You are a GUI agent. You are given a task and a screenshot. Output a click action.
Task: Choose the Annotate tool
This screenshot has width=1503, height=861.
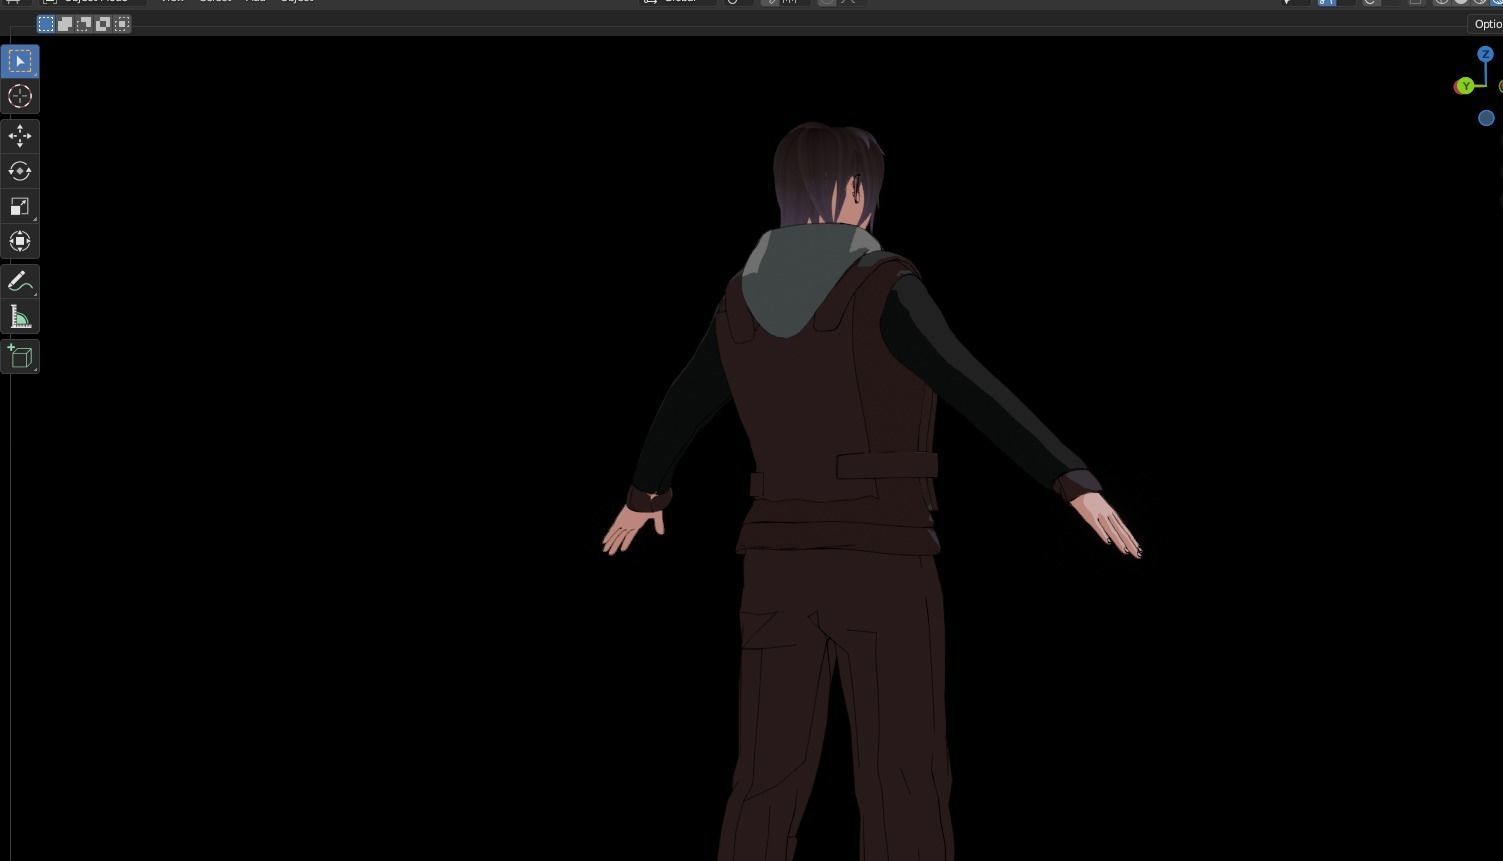(20, 280)
